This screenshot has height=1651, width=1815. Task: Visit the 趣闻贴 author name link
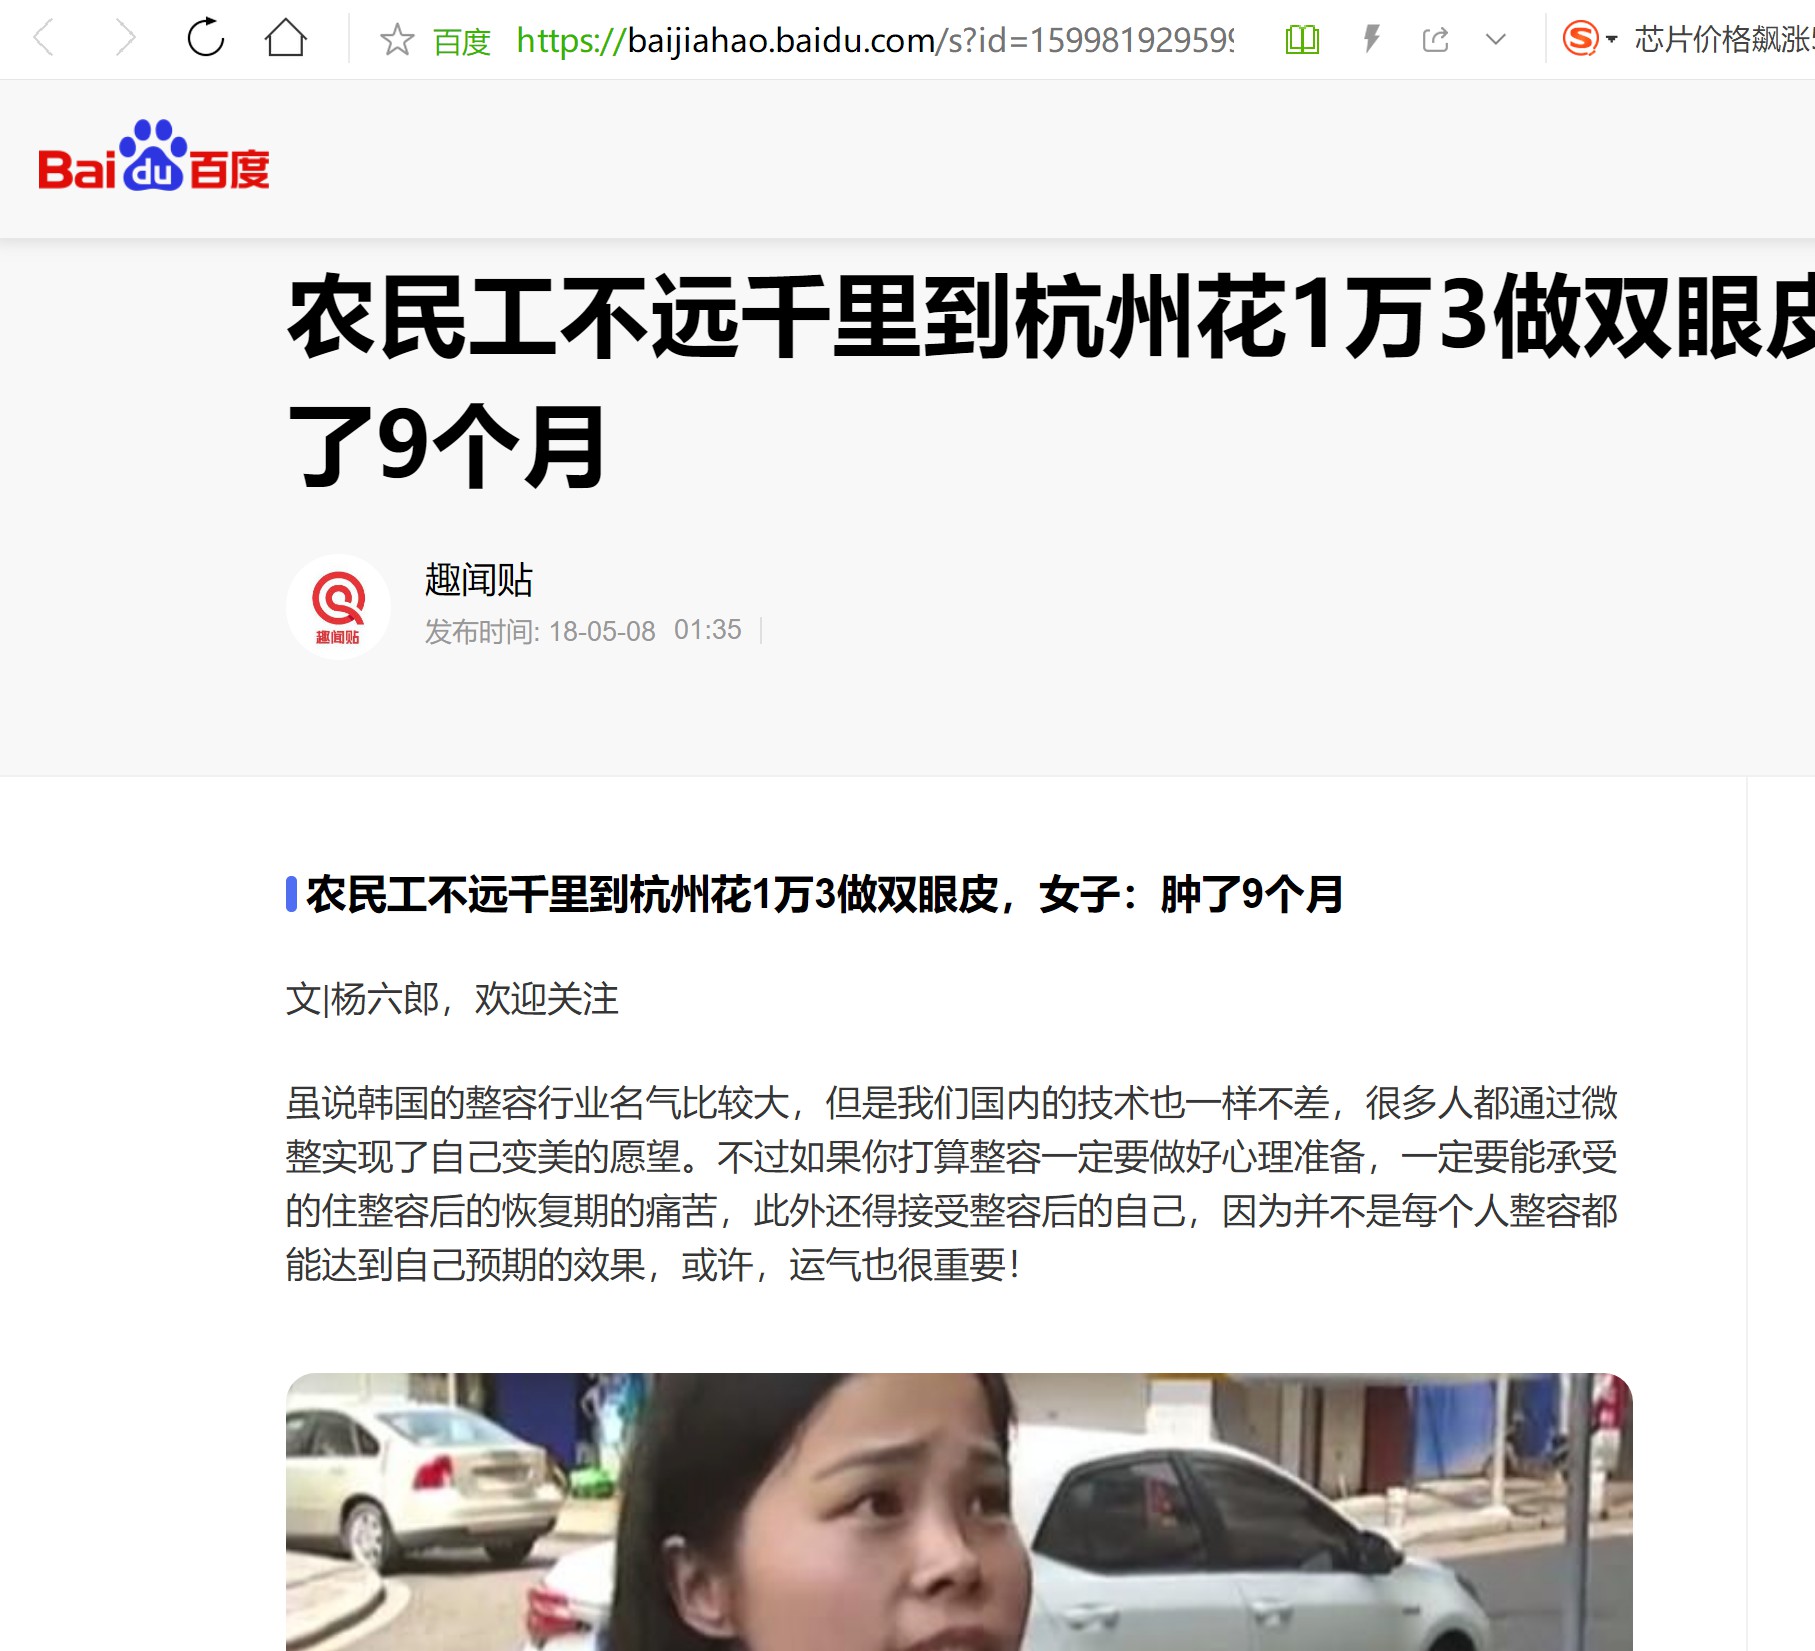click(479, 579)
